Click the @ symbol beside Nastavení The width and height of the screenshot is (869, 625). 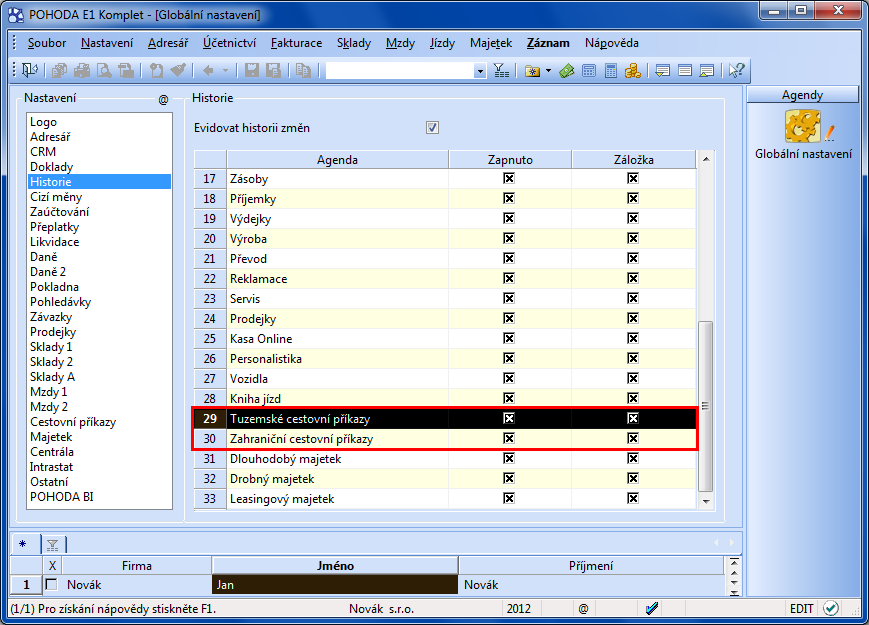tap(163, 100)
